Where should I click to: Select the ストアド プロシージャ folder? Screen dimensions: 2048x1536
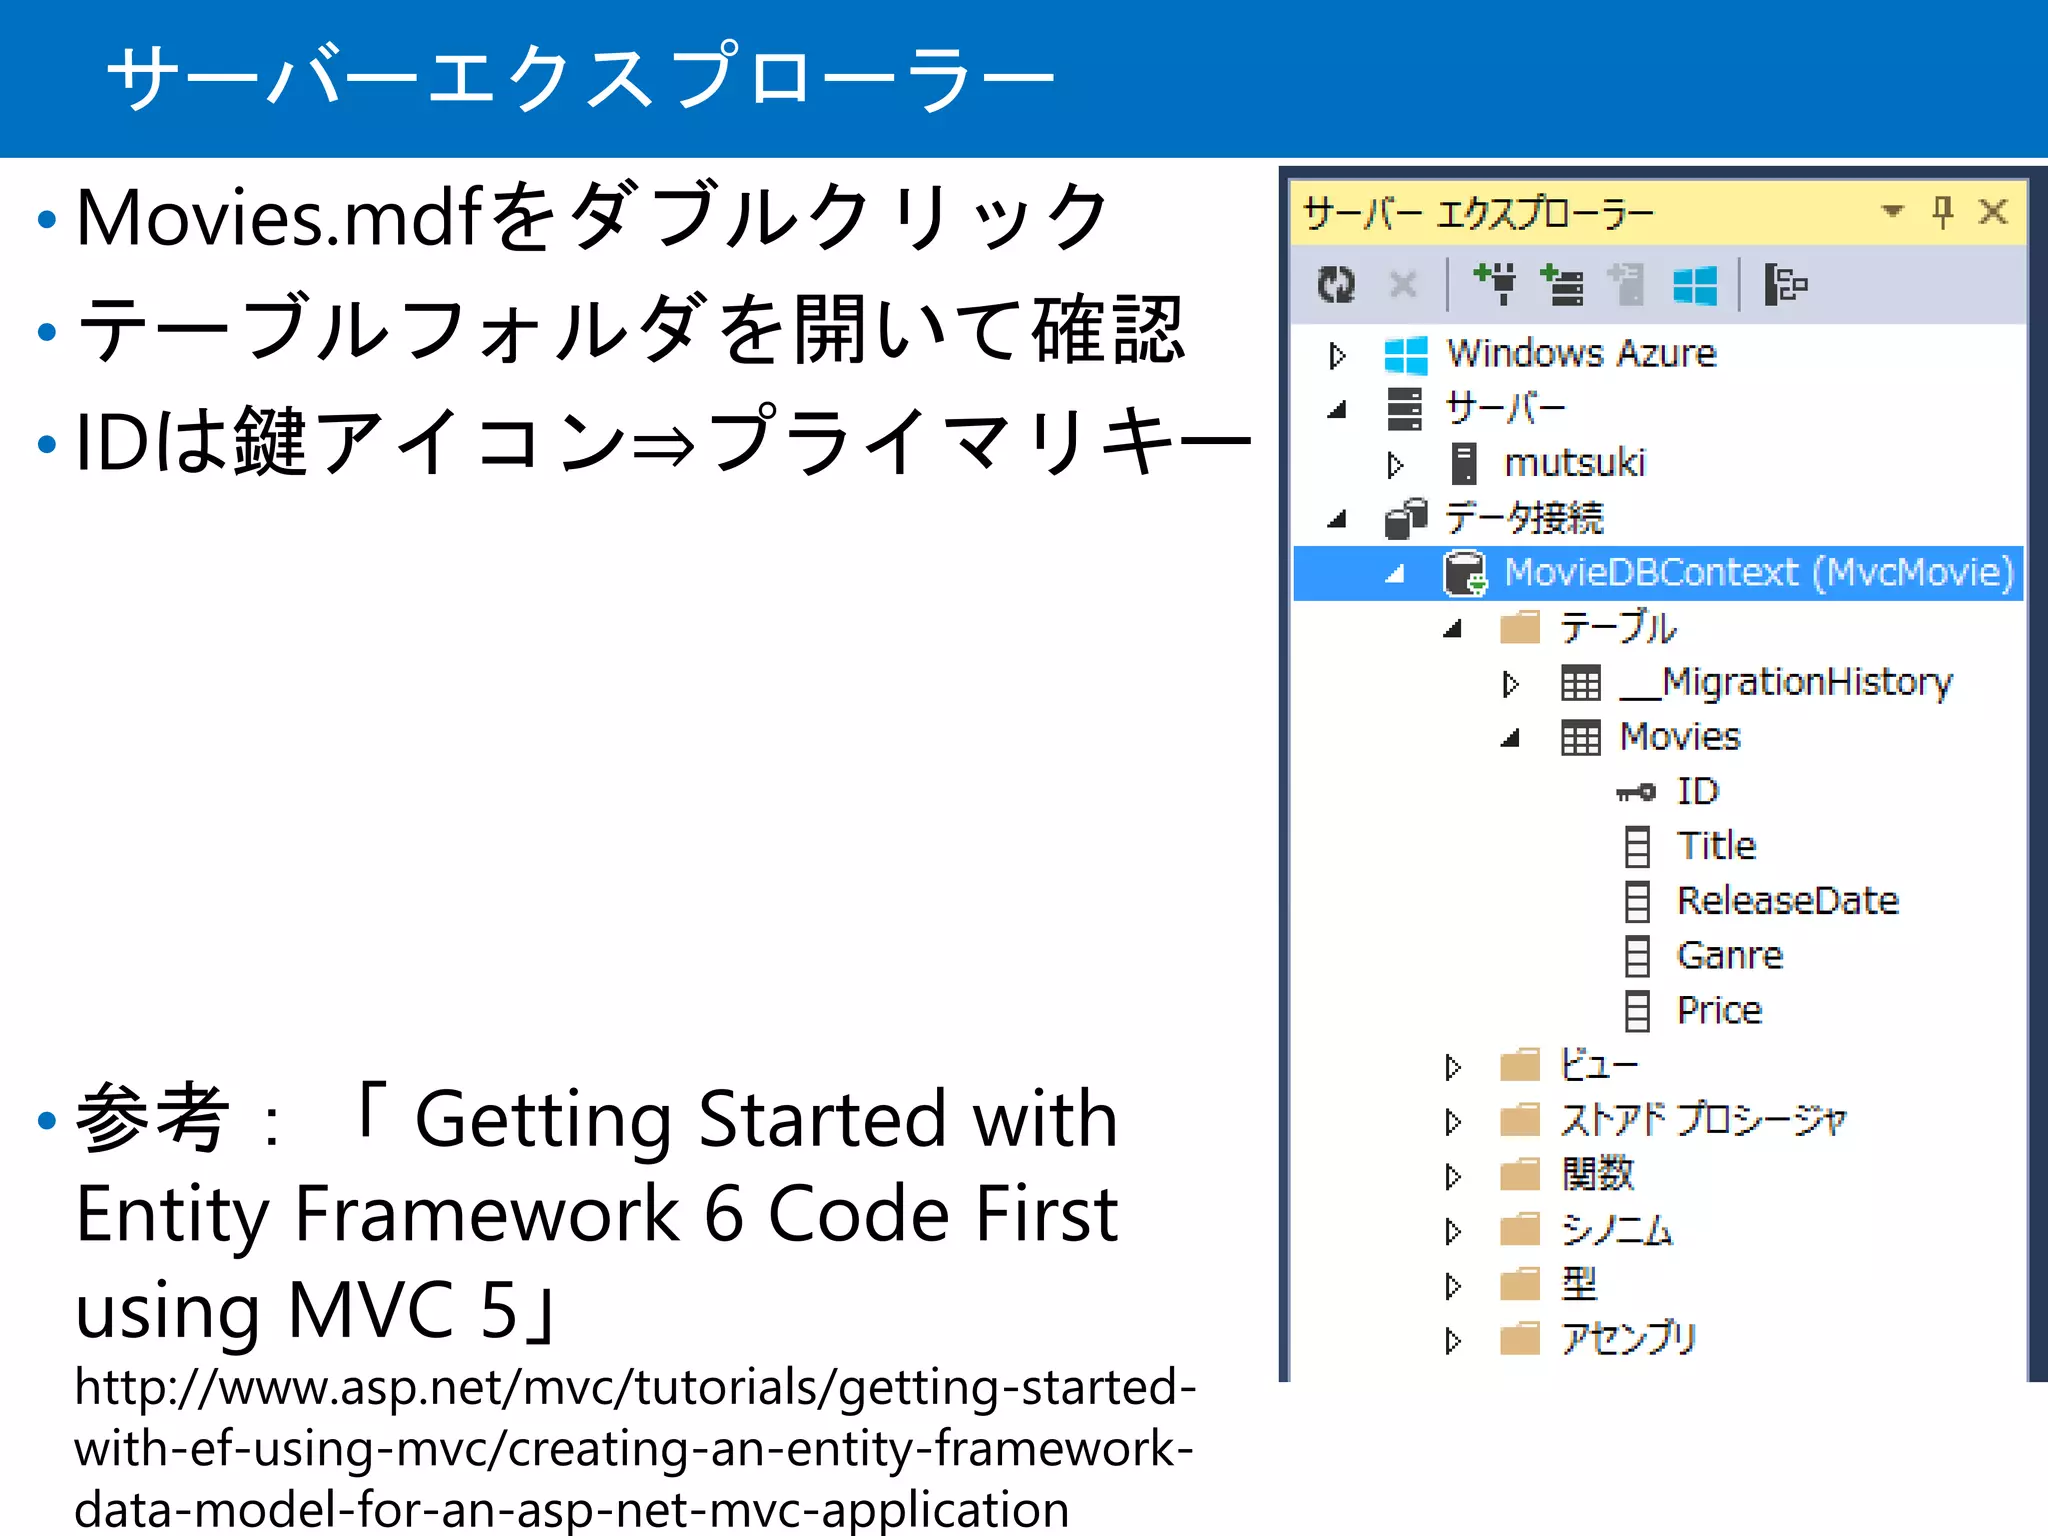1703,1120
